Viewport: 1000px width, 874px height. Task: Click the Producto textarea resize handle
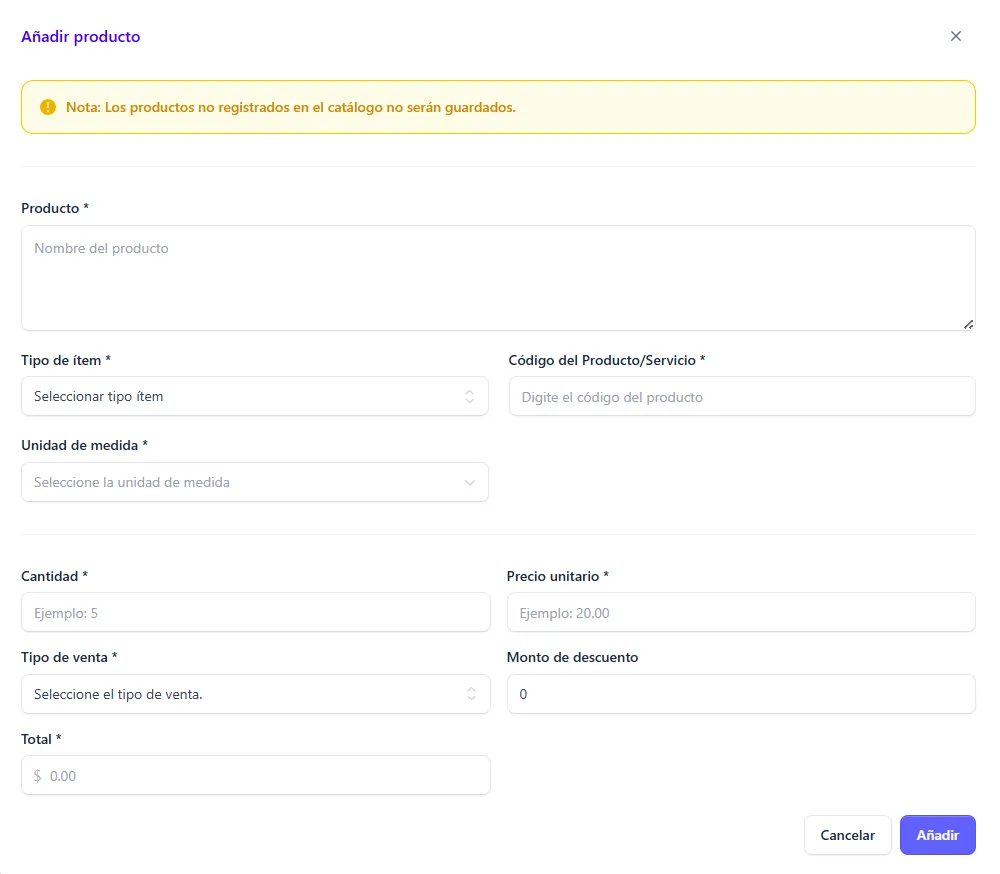[968, 324]
